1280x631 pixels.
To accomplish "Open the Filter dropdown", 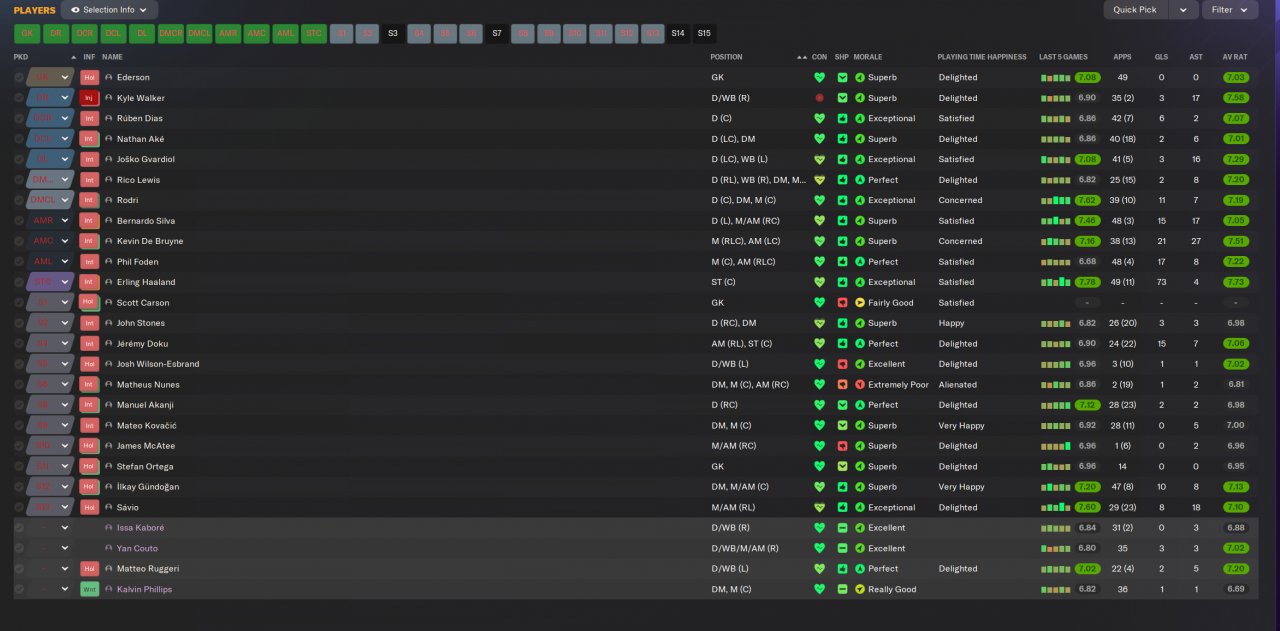I will [x=1230, y=10].
